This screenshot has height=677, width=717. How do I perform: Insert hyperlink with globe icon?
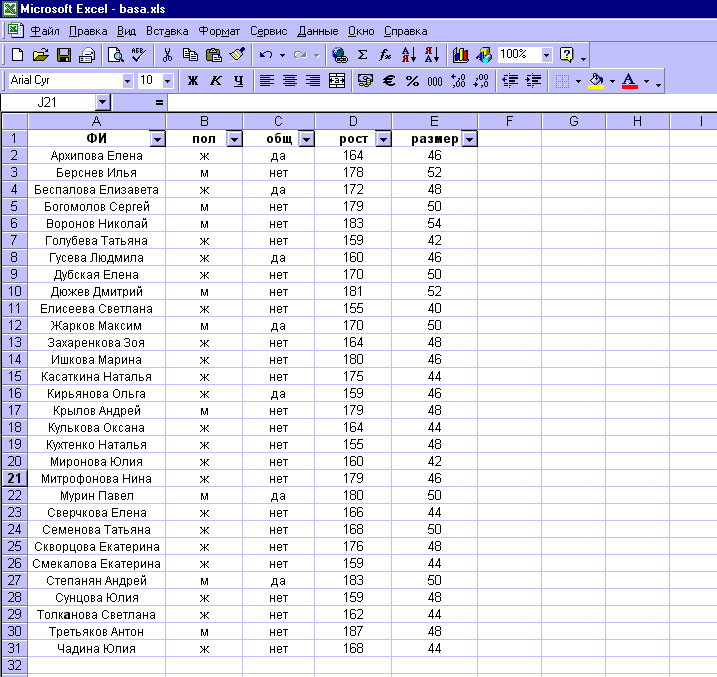pos(339,55)
